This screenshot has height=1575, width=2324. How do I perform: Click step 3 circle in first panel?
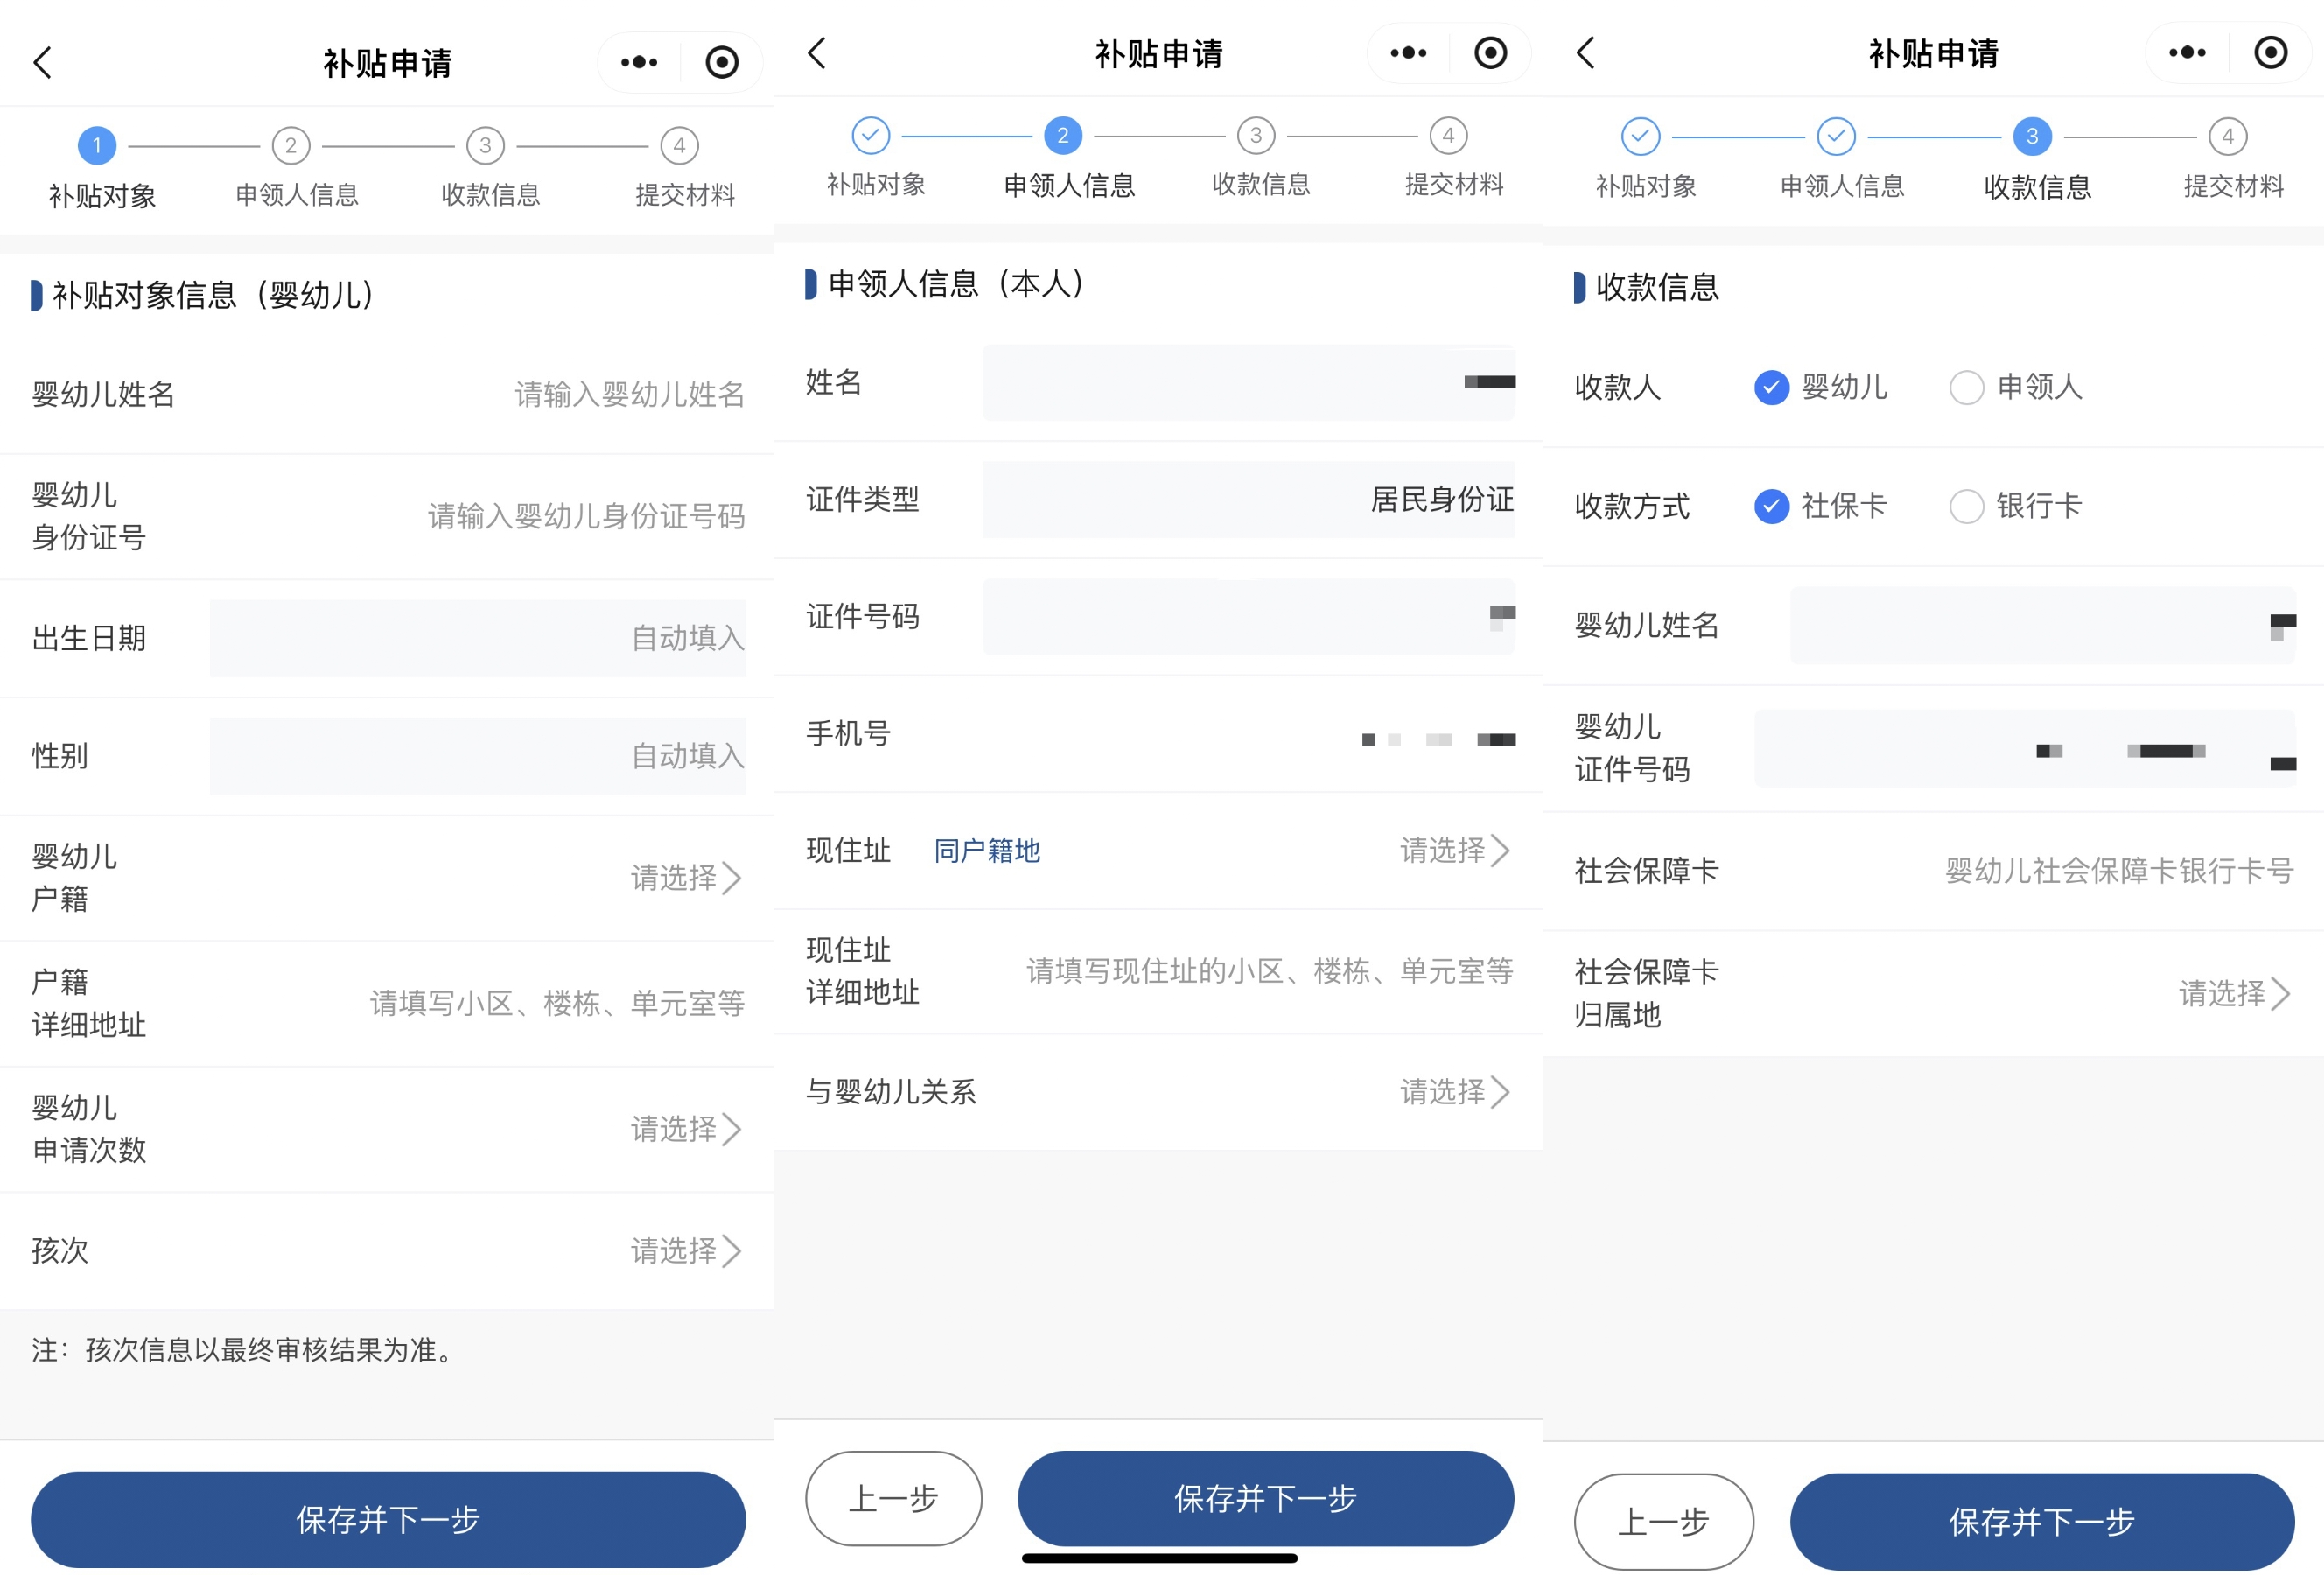pos(485,146)
